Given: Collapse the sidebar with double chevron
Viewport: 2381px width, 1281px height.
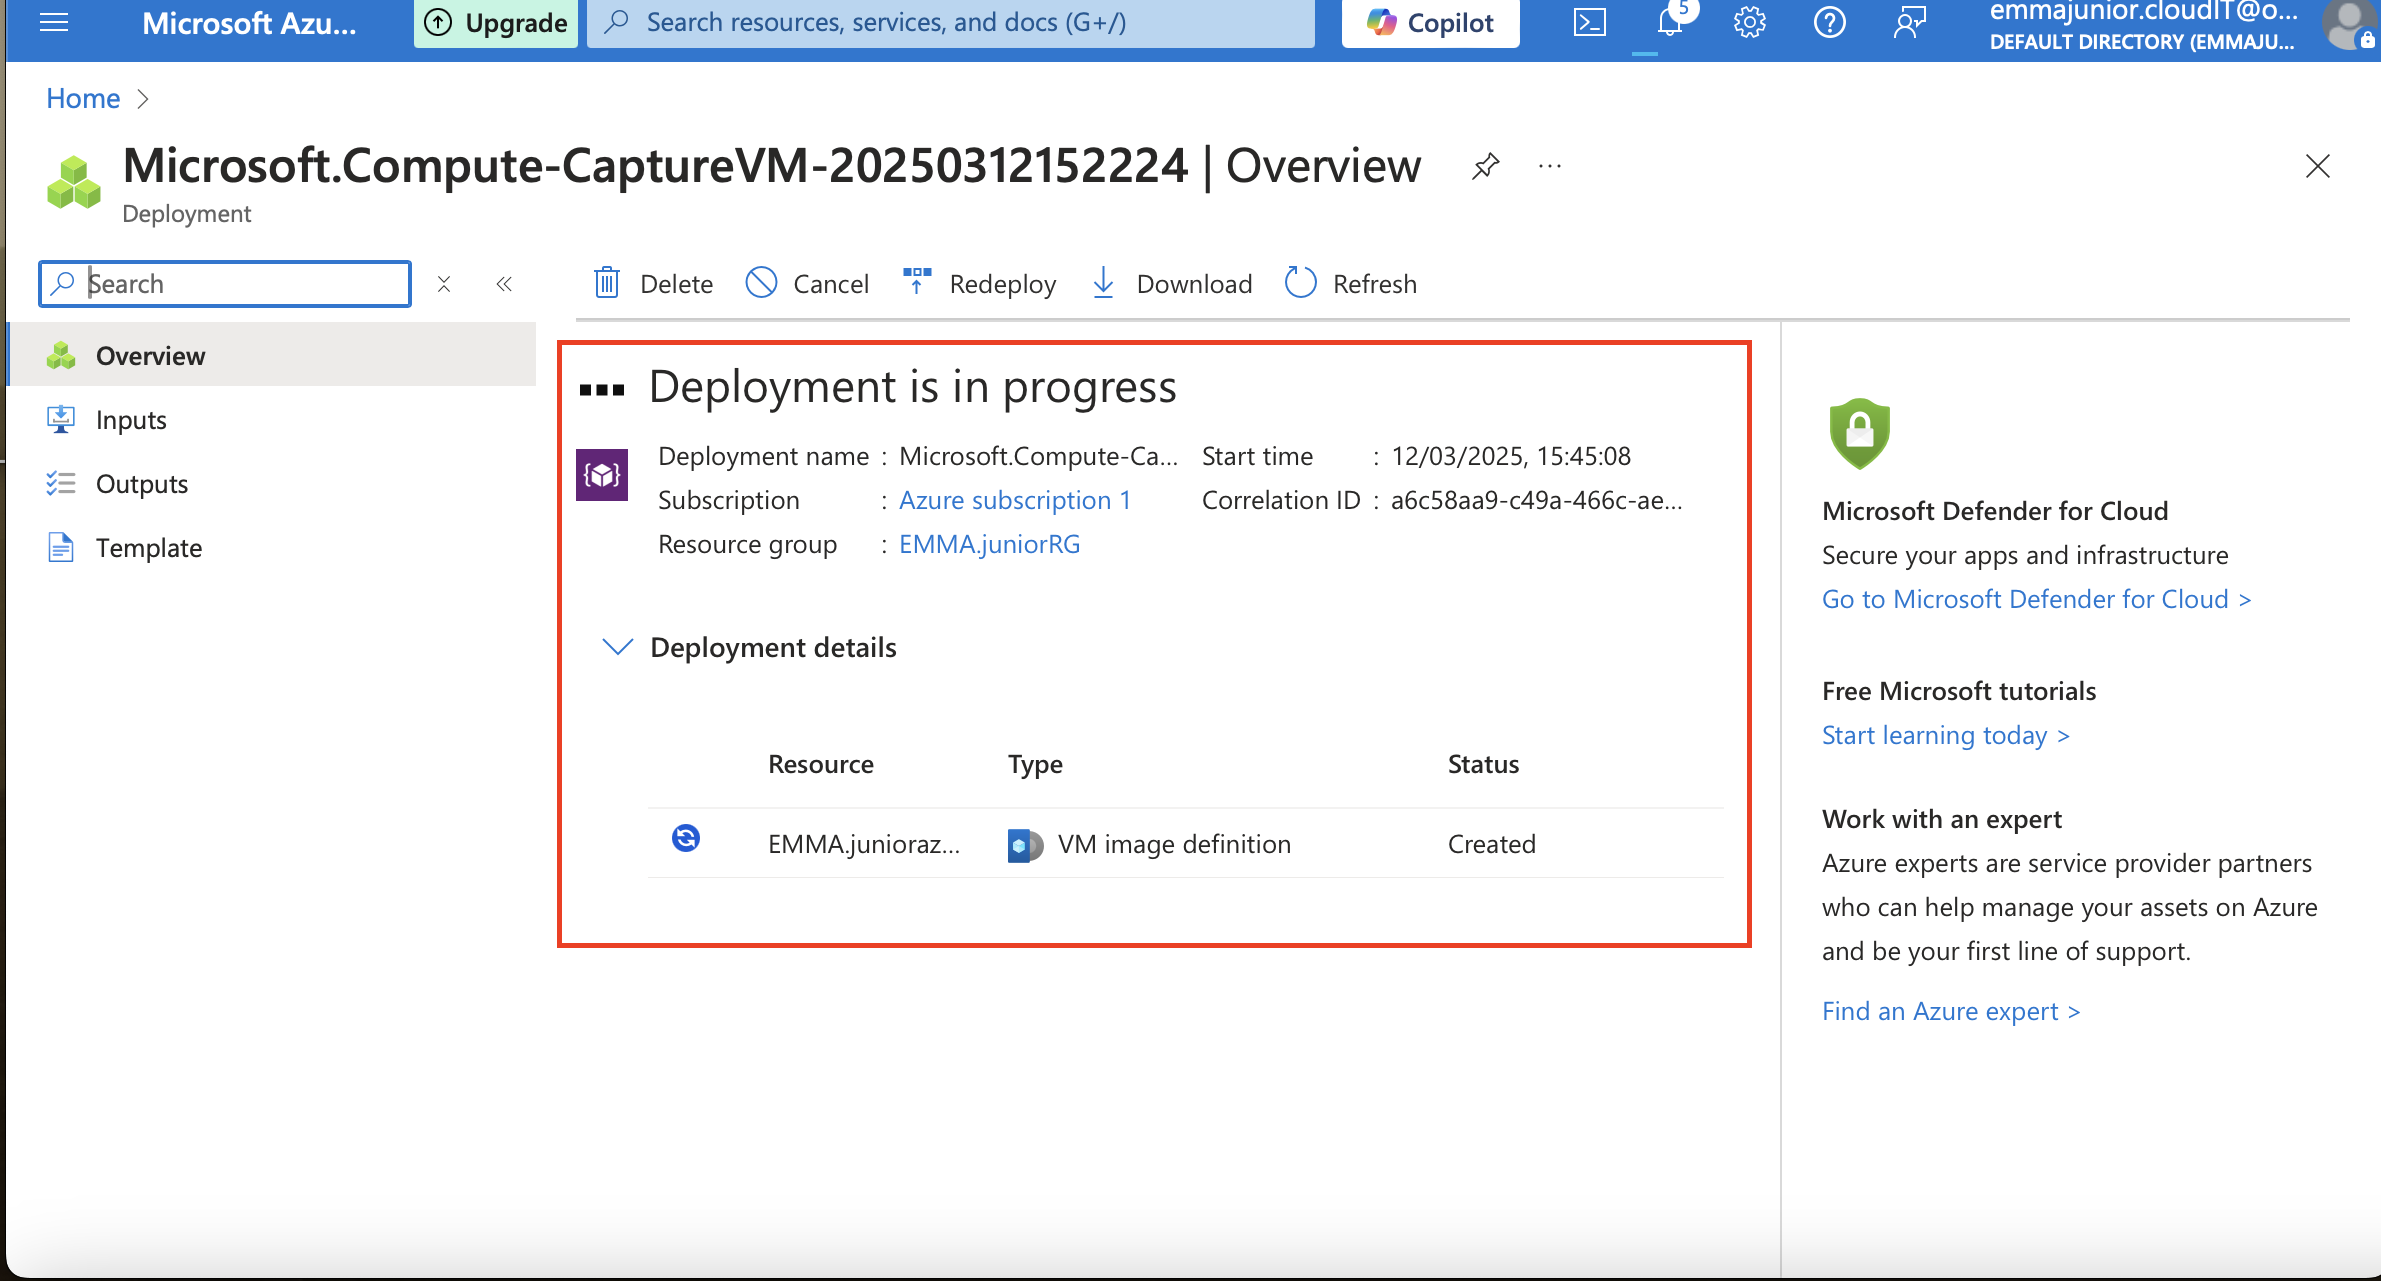Looking at the screenshot, I should [x=504, y=285].
